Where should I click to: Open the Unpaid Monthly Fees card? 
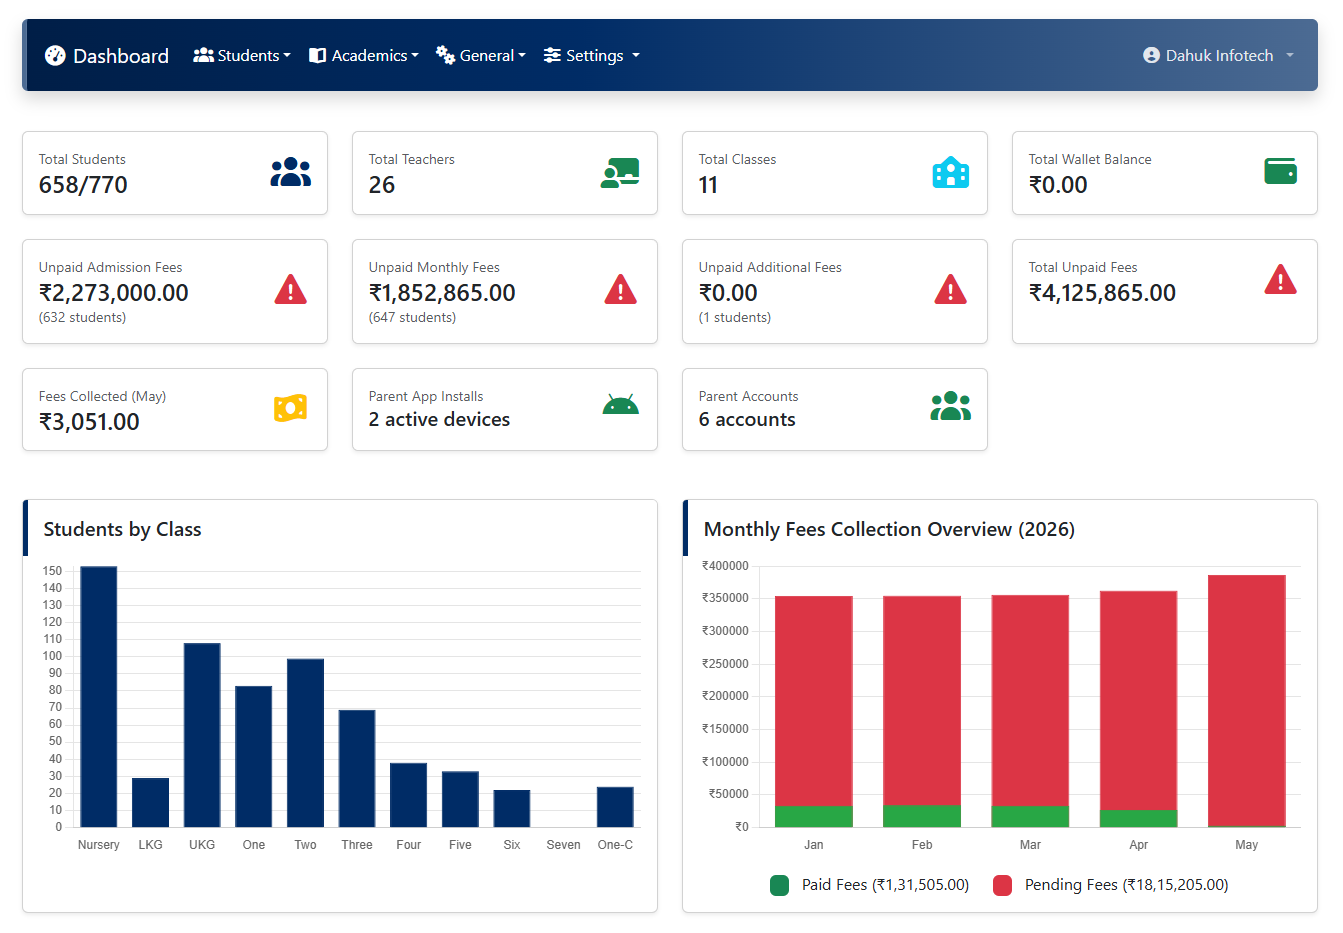point(505,291)
